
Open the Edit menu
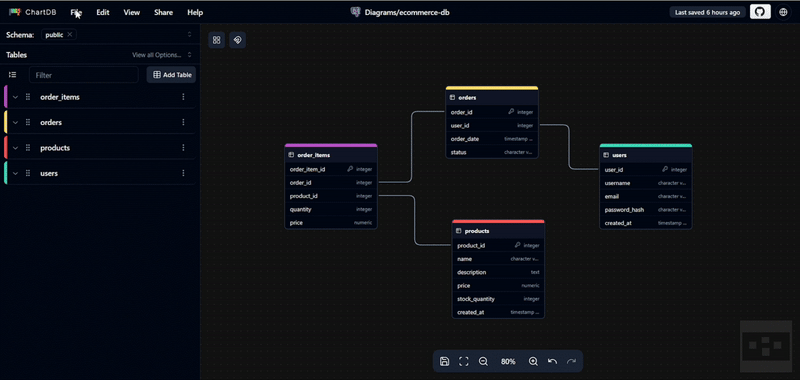pos(103,12)
